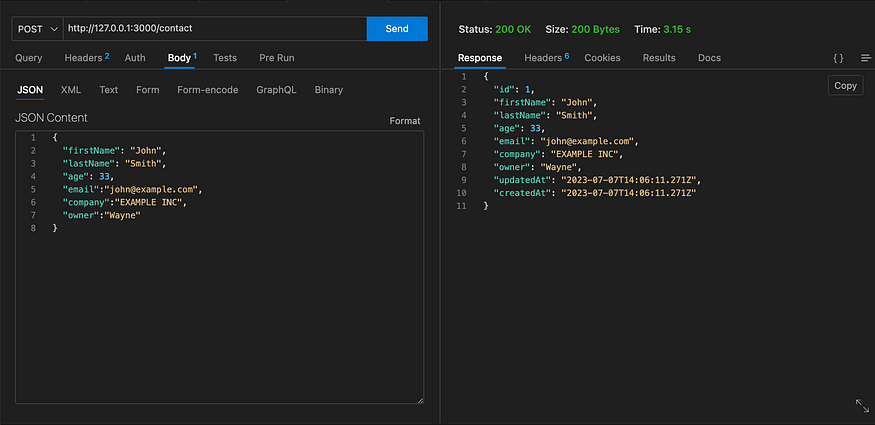Open the response Cookies tab

point(602,58)
